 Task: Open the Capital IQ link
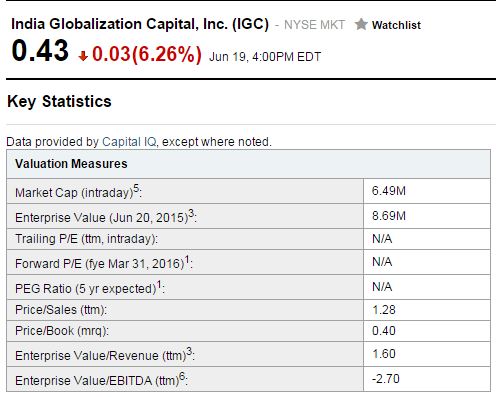coord(129,142)
